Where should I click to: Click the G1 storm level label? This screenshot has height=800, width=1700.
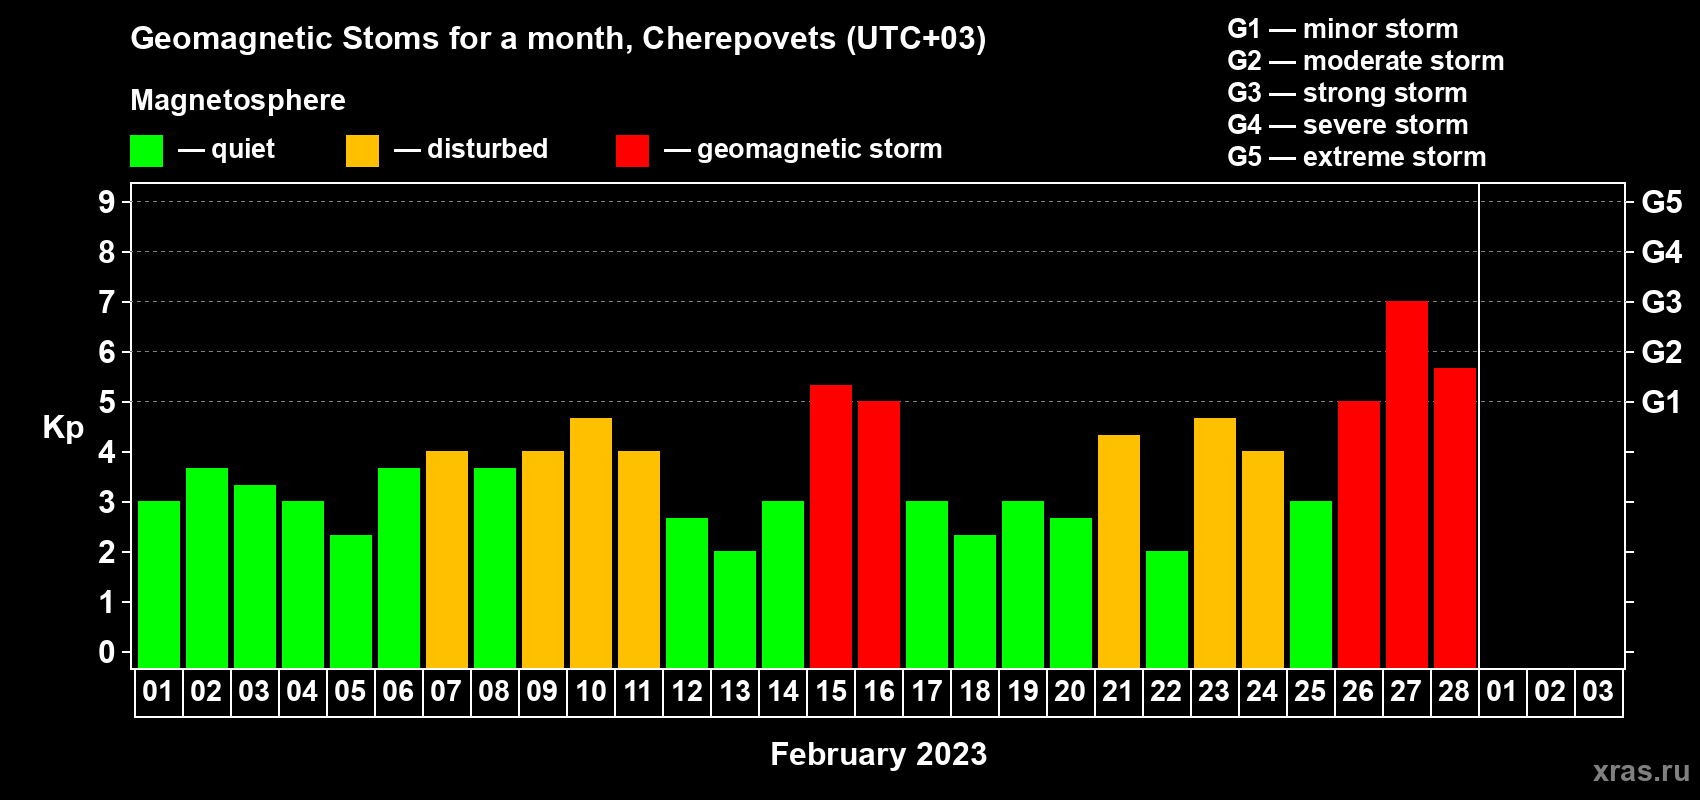click(x=1661, y=402)
